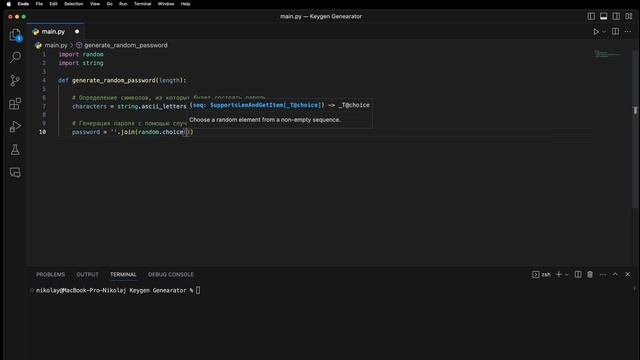Open terminal panel more actions ellipsis
Screen dimensions: 640x360
click(603, 275)
